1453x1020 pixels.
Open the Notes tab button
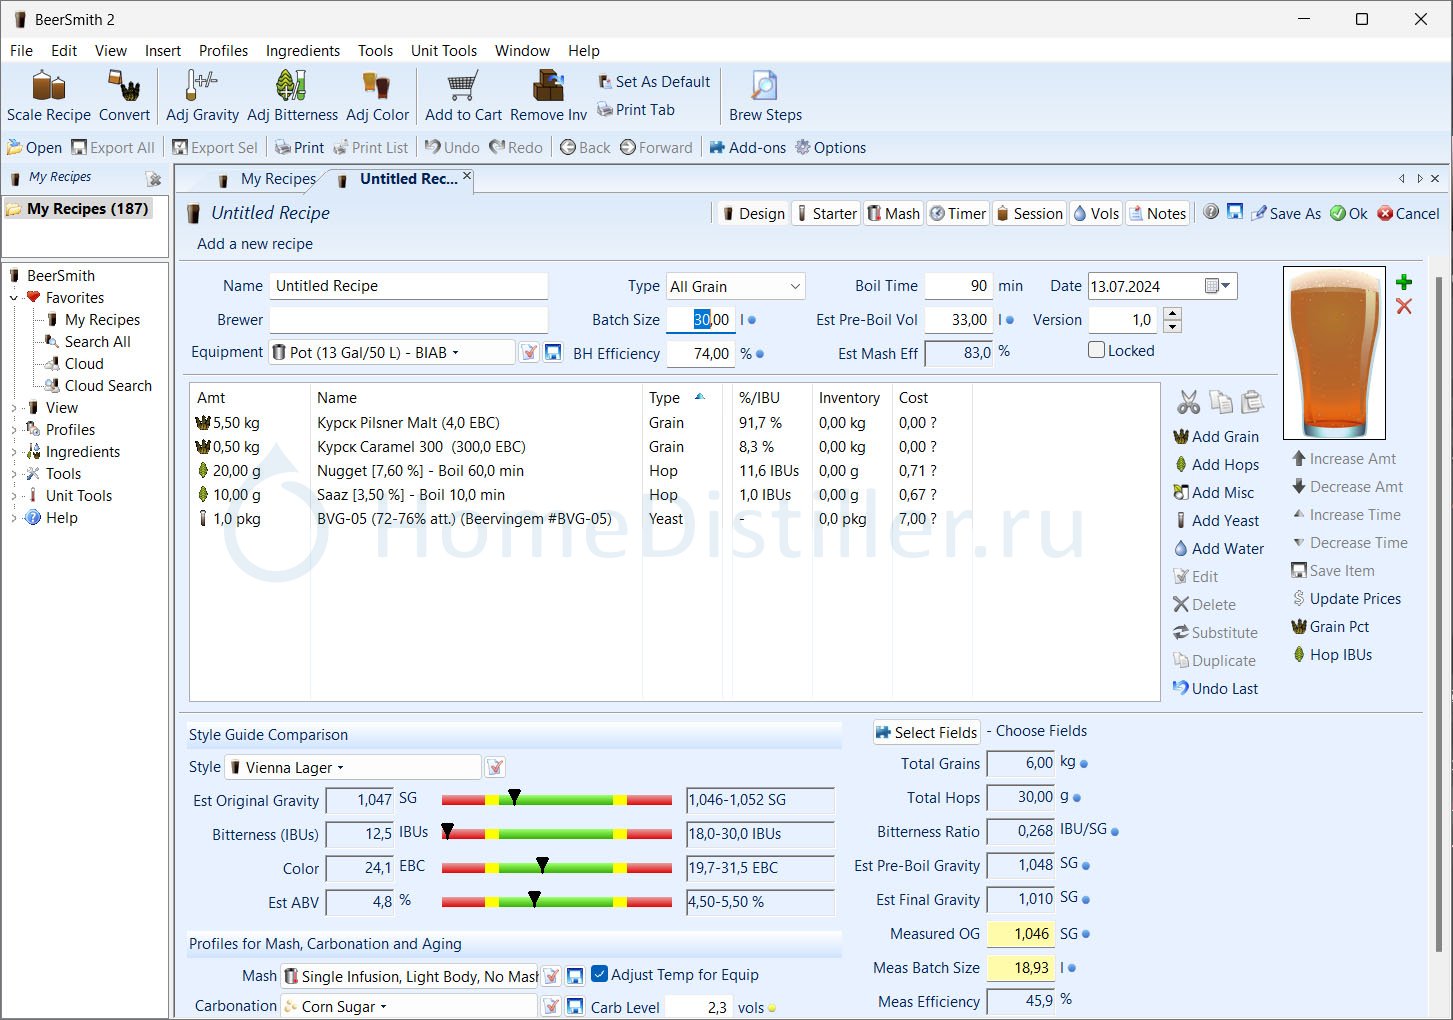[x=1158, y=213]
